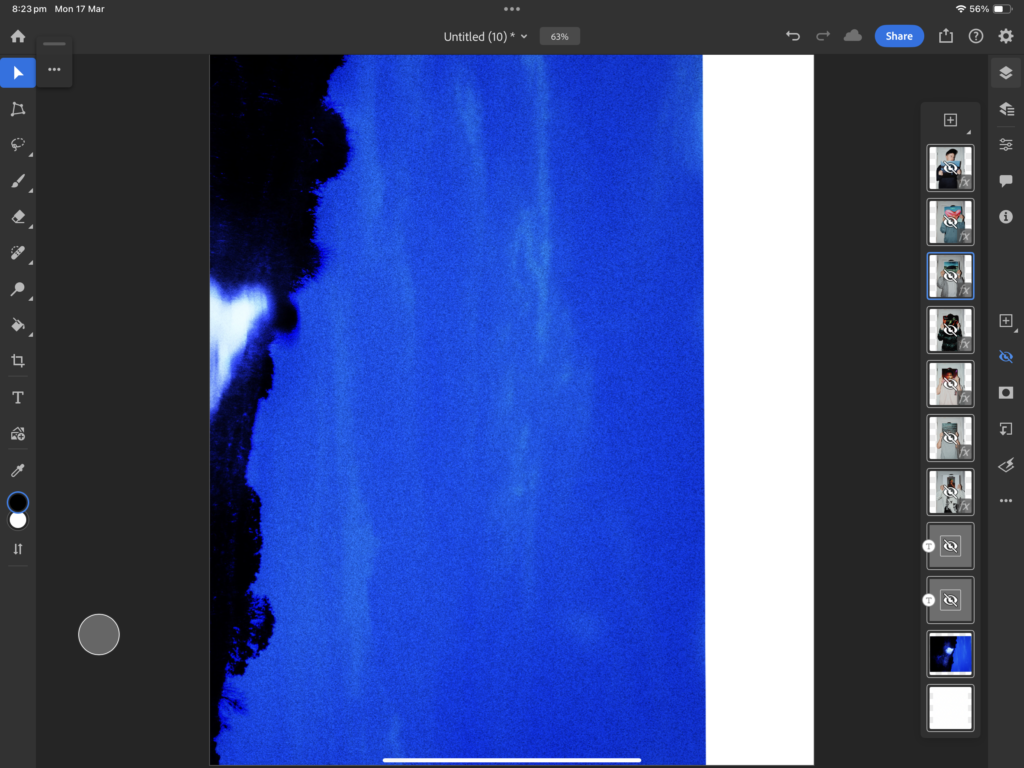Select the Crop tool

pos(18,361)
